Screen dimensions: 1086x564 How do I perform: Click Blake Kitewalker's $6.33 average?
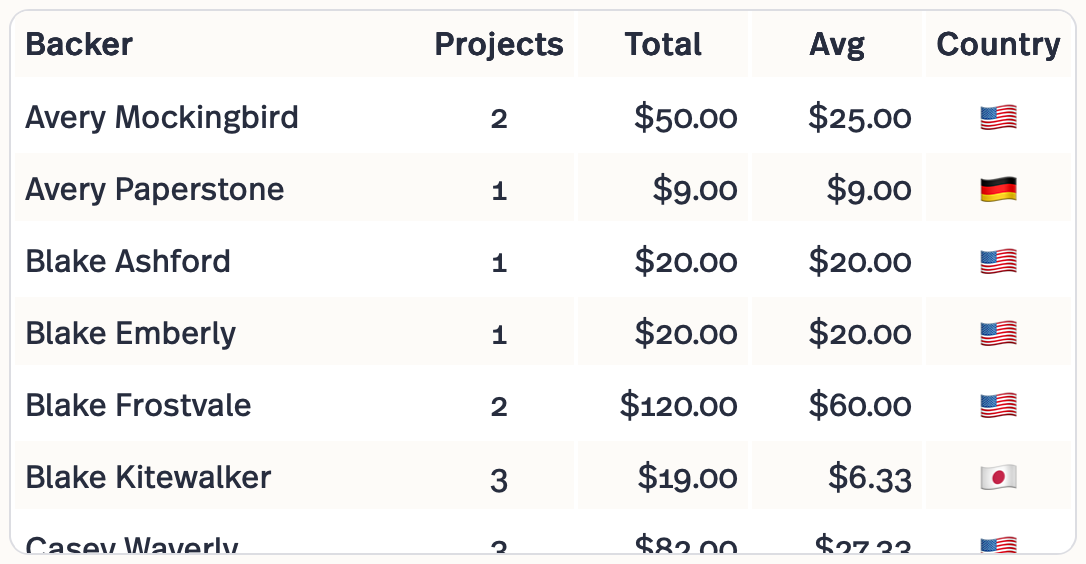[869, 478]
